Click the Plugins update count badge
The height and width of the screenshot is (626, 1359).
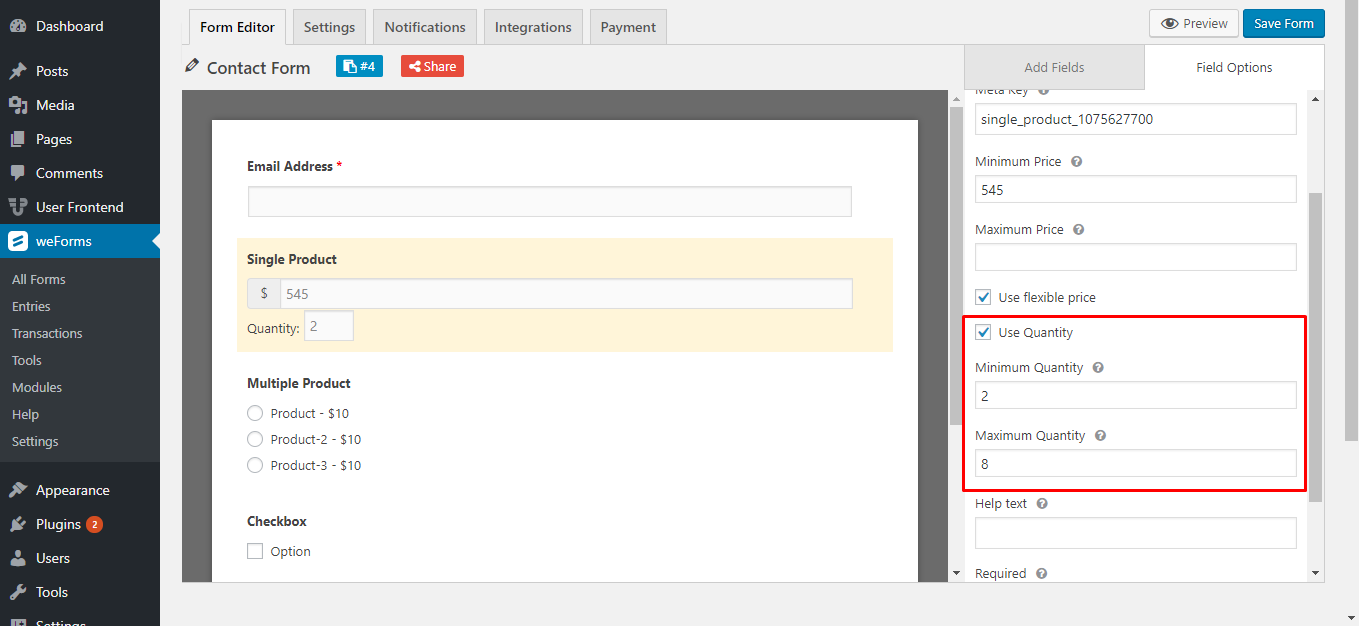(x=94, y=524)
